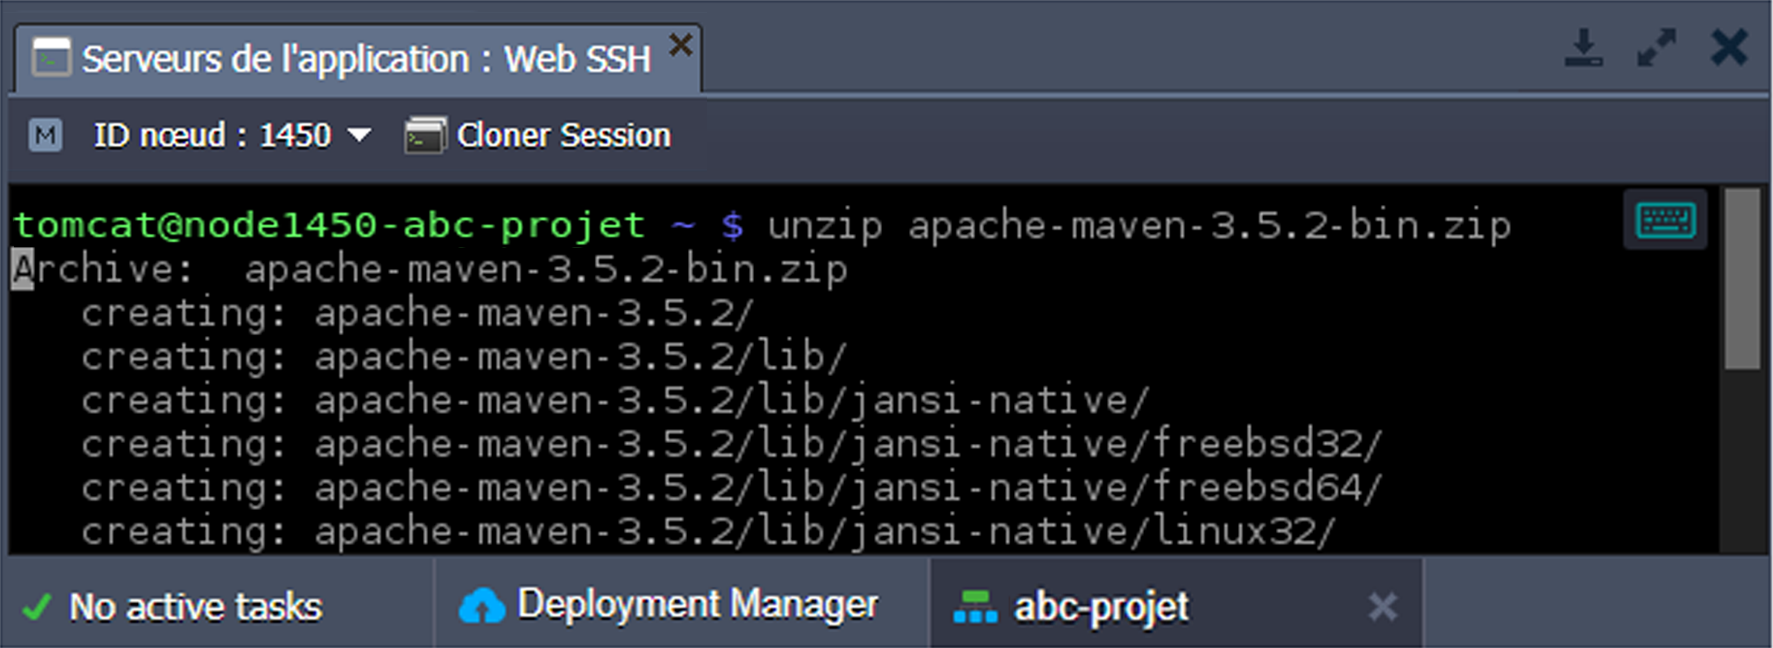This screenshot has height=648, width=1773.
Task: Close the abc-projet bottom tab
Action: 1383,607
